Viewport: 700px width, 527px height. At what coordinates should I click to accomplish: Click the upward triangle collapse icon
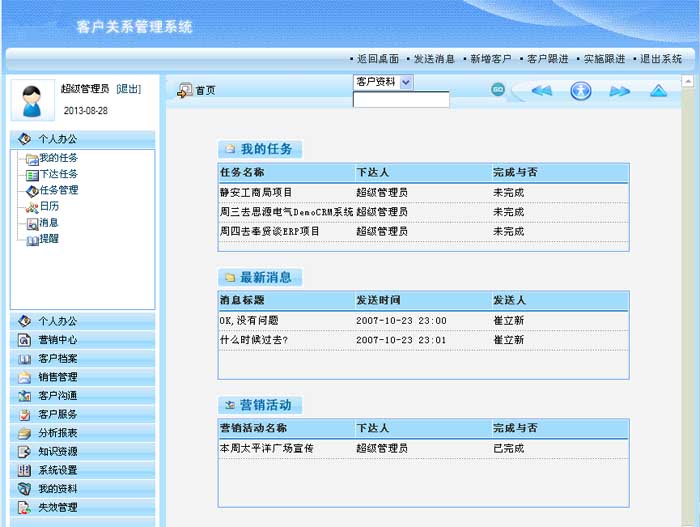coord(658,91)
